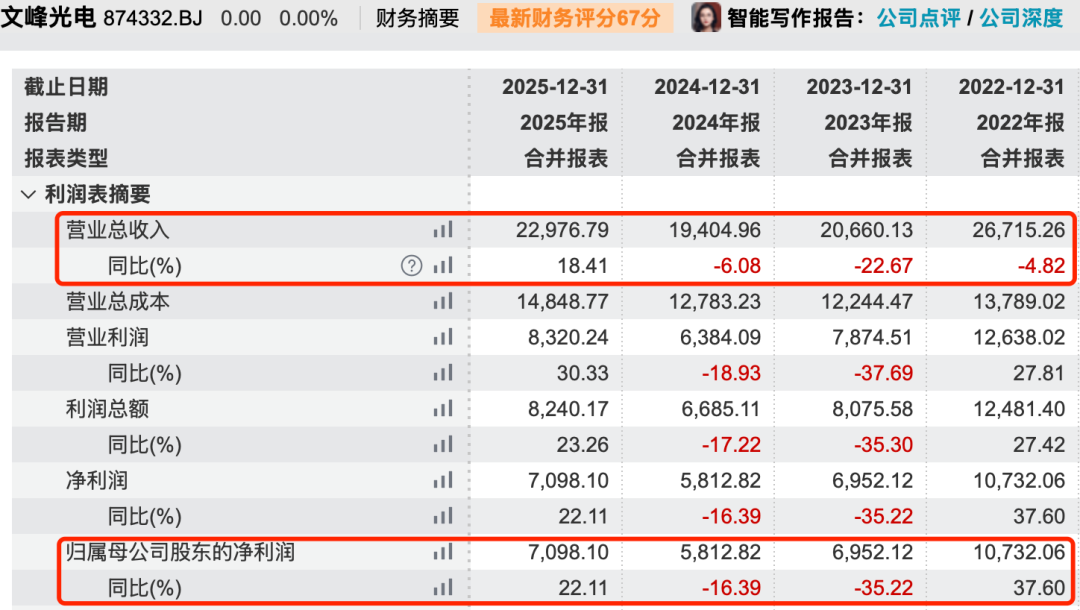Click operating profit growth 30.33
This screenshot has width=1080, height=610.
(583, 373)
